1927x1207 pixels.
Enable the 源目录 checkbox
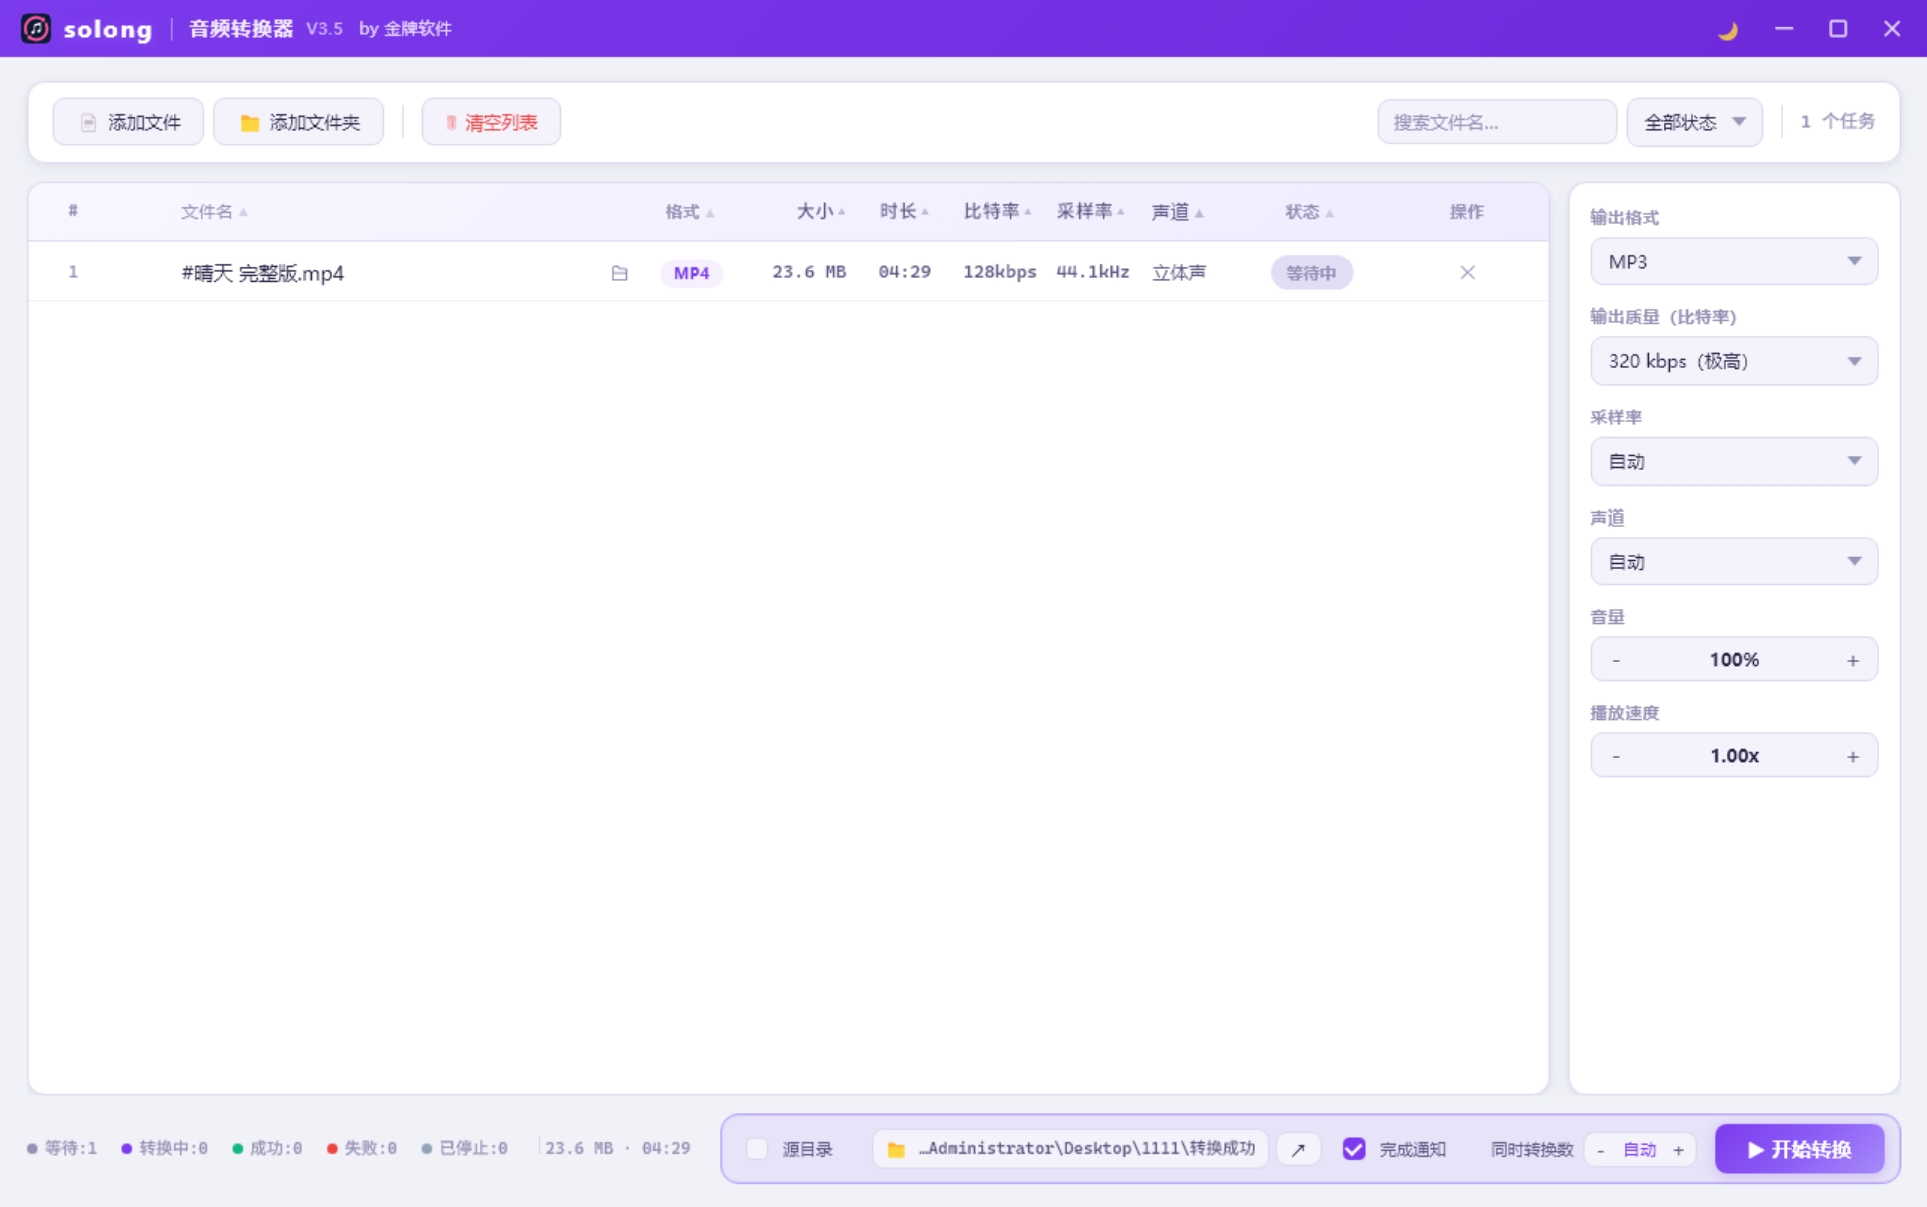[x=757, y=1149]
